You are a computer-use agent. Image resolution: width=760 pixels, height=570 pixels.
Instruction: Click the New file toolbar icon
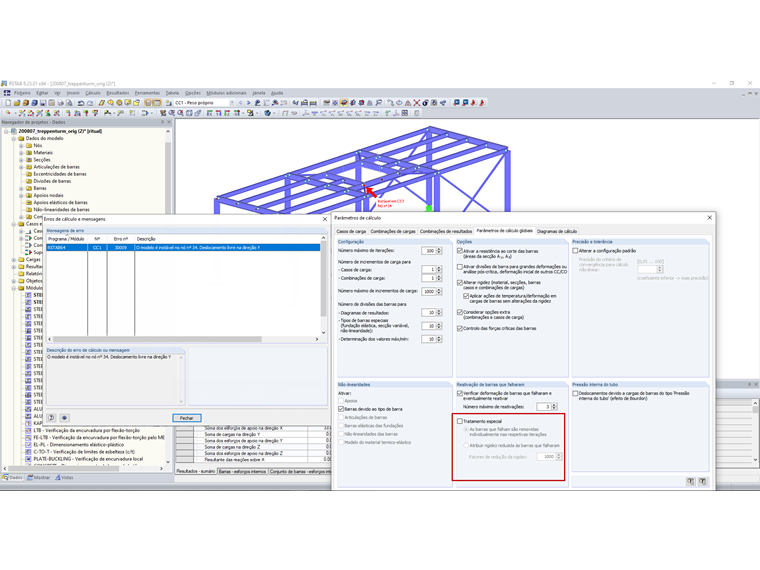[8, 103]
